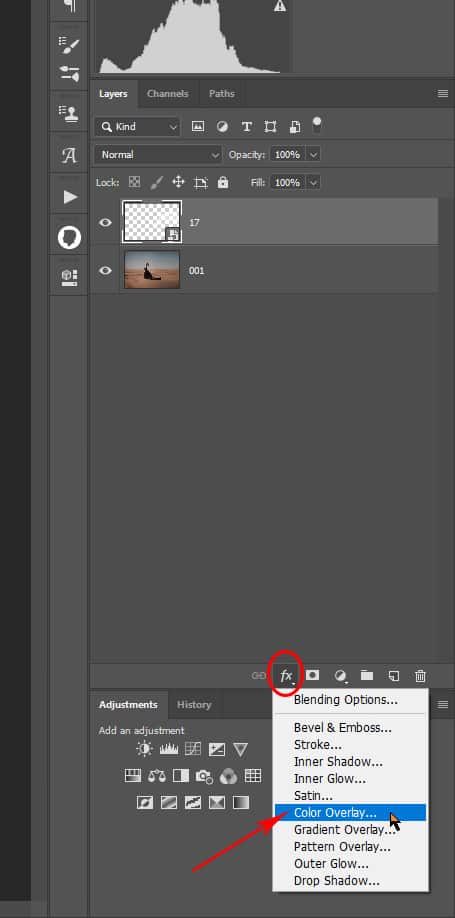Lock image pixels with brush icon

[156, 182]
